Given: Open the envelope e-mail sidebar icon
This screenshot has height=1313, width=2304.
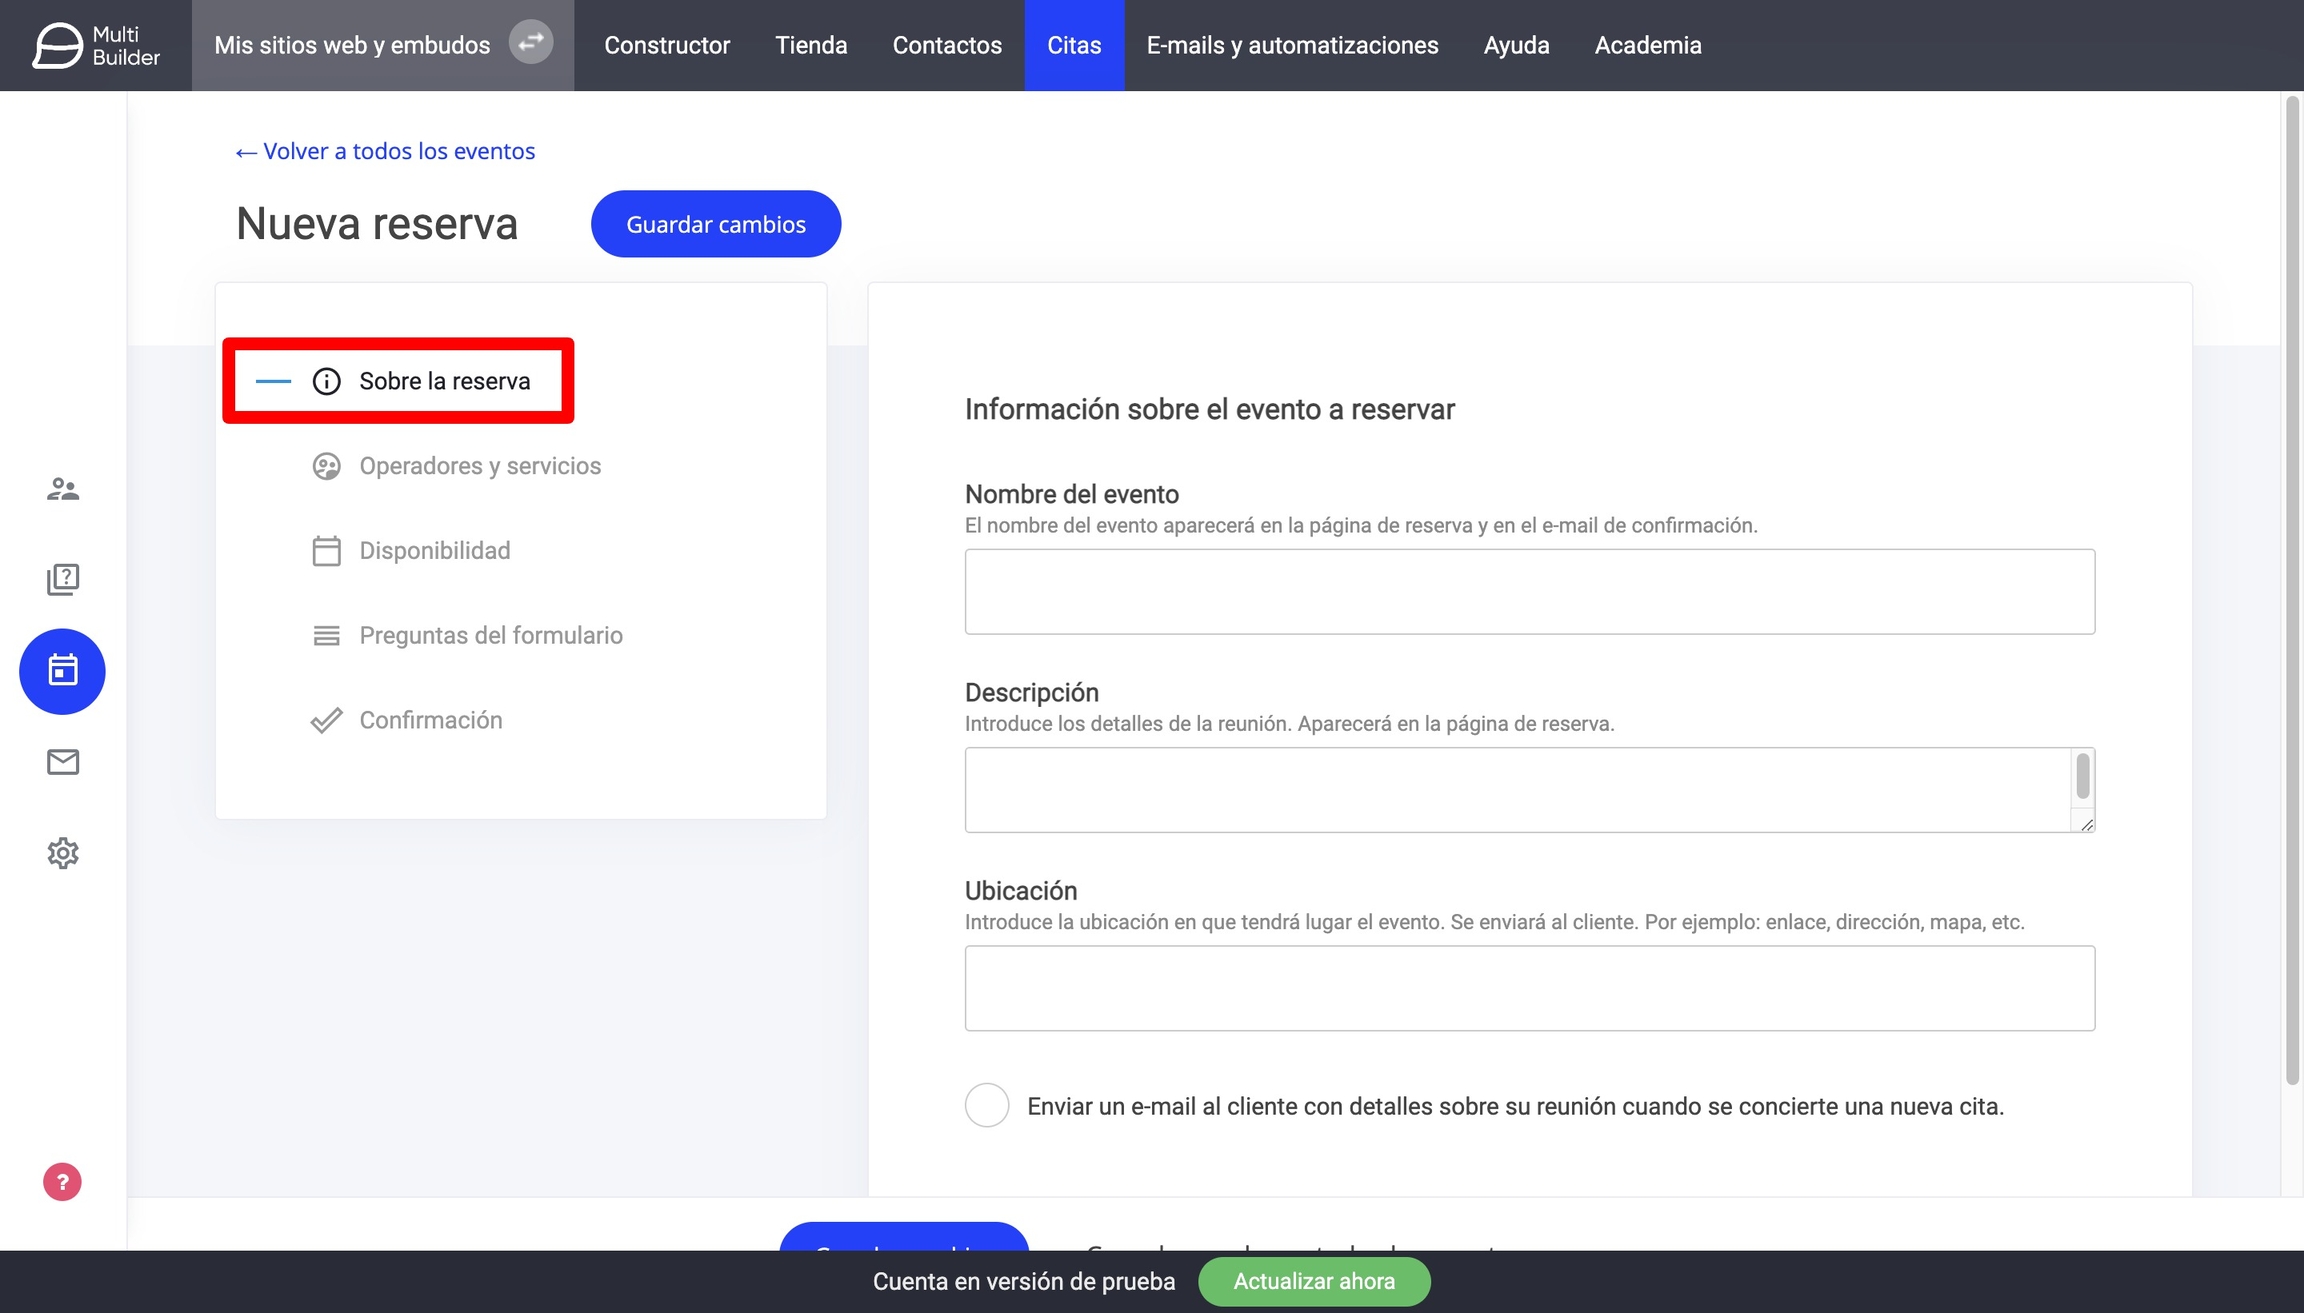Looking at the screenshot, I should (62, 762).
